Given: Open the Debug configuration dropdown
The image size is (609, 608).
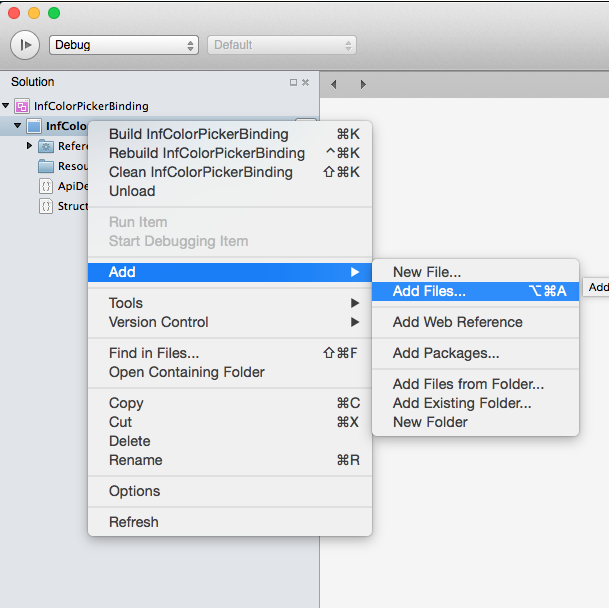Looking at the screenshot, I should click(x=124, y=45).
